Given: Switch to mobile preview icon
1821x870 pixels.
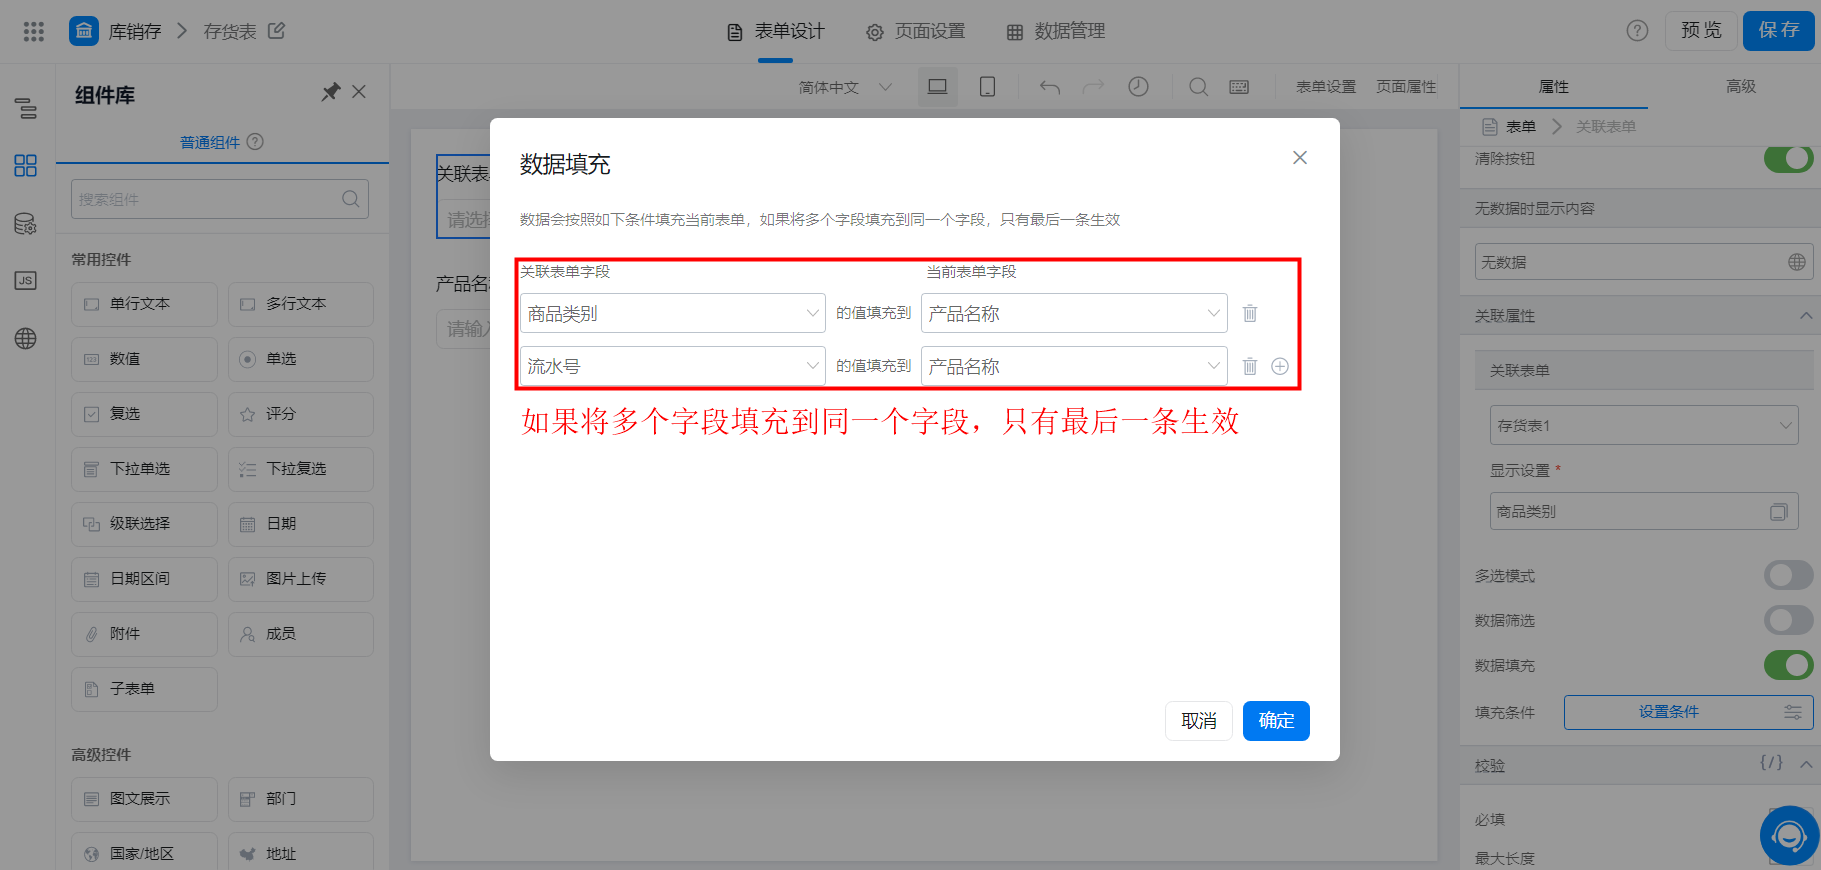Looking at the screenshot, I should pyautogui.click(x=987, y=87).
